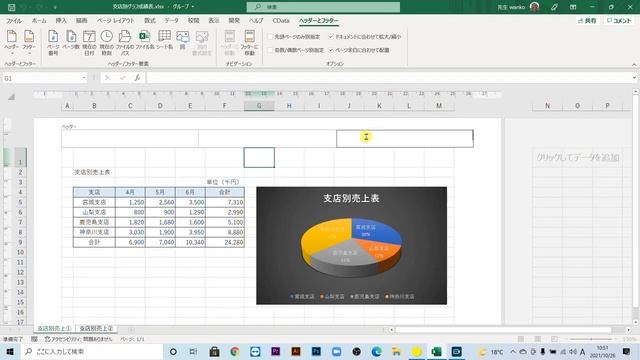Switch to Page Layout view icon
Screen dimensions: 640x360
click(x=538, y=339)
